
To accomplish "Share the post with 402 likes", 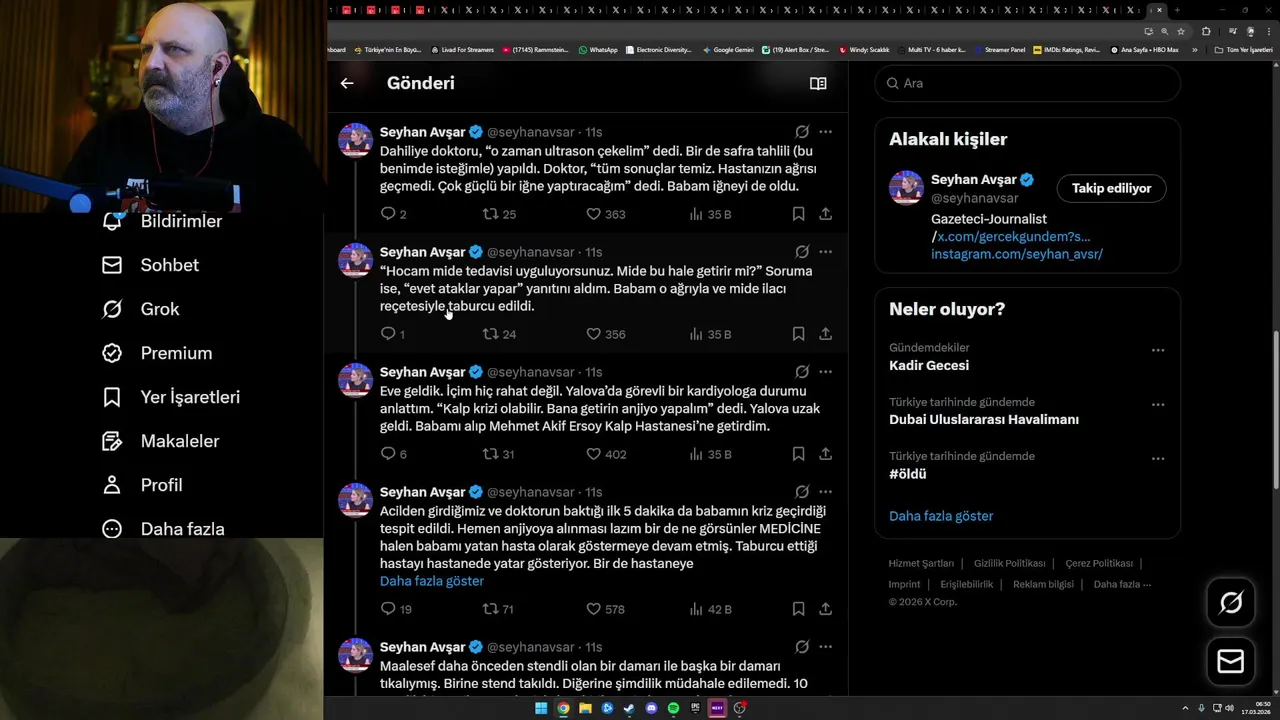I will coord(825,454).
